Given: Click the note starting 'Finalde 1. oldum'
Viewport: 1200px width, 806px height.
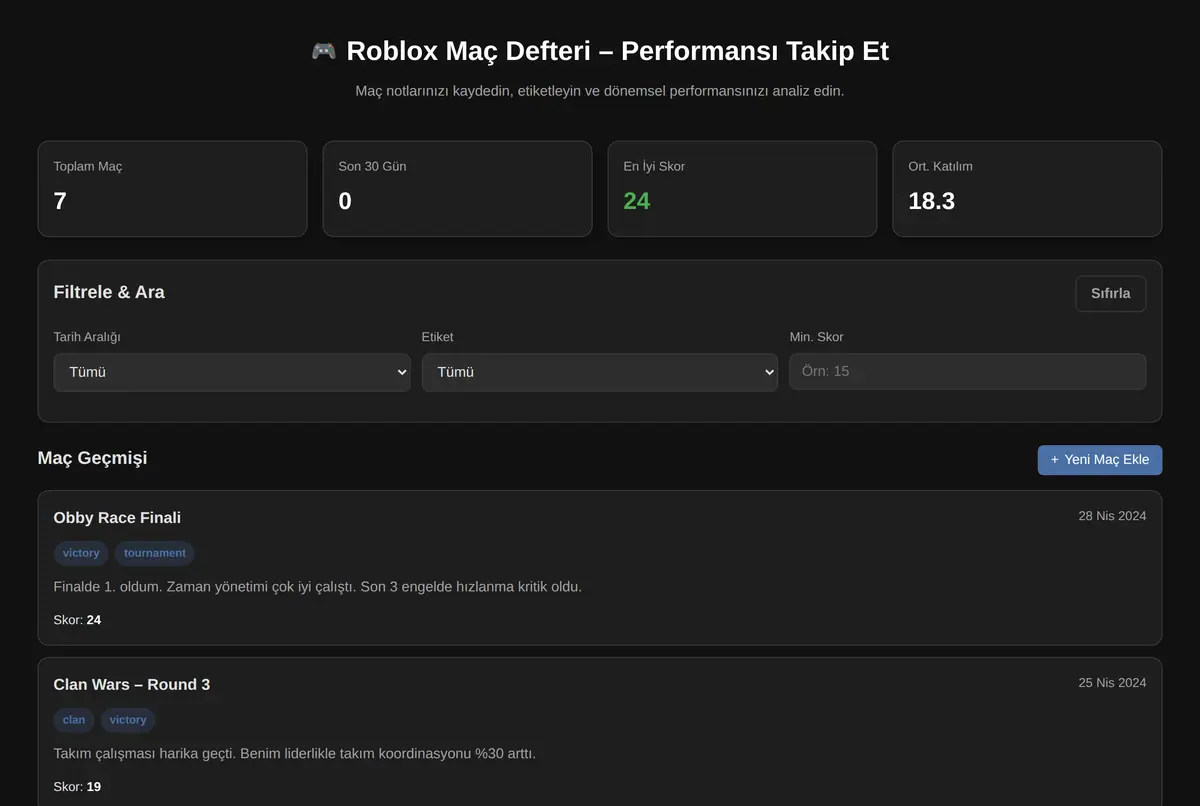Looking at the screenshot, I should point(318,586).
